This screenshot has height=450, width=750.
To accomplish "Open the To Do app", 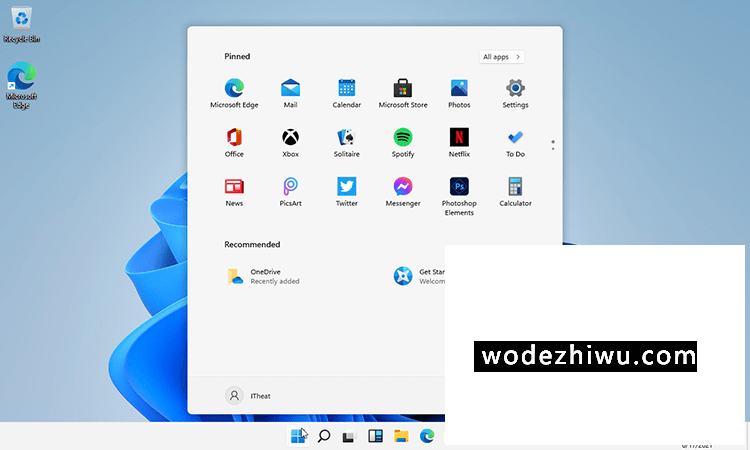I will 515,143.
